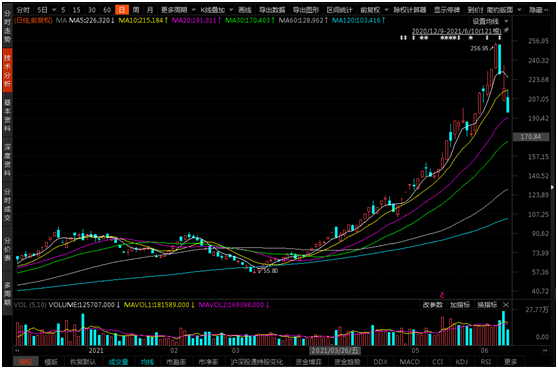Select the CCI indicator

[438, 362]
